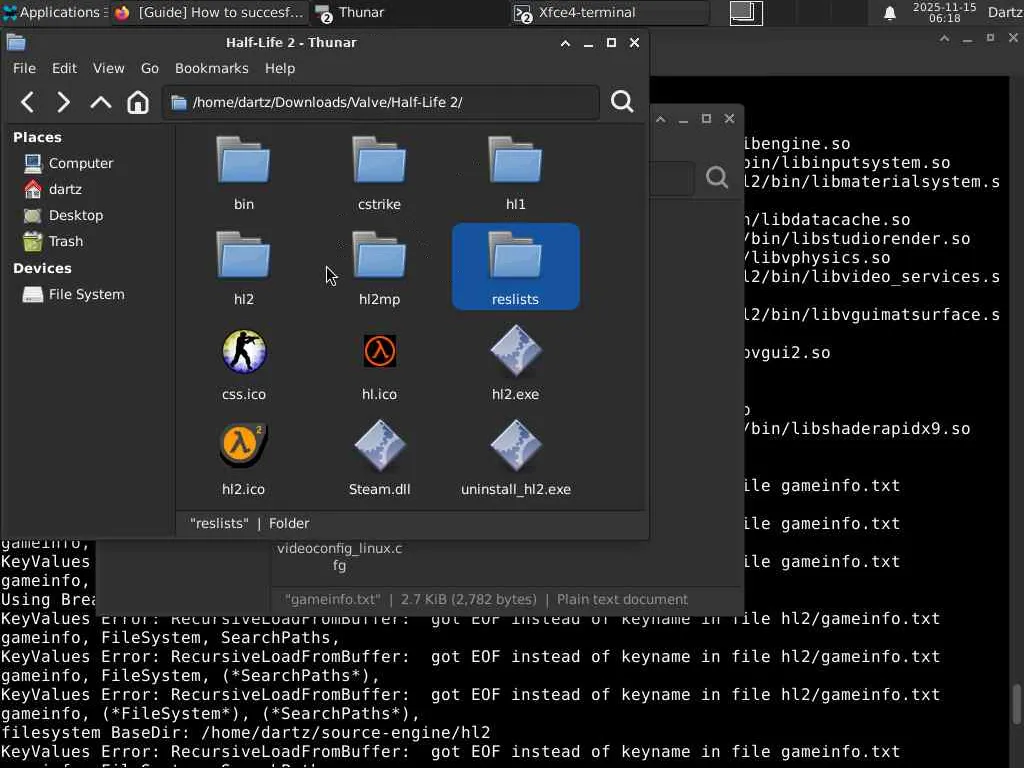This screenshot has height=768, width=1024.
Task: Open the Go menu
Action: (150, 68)
